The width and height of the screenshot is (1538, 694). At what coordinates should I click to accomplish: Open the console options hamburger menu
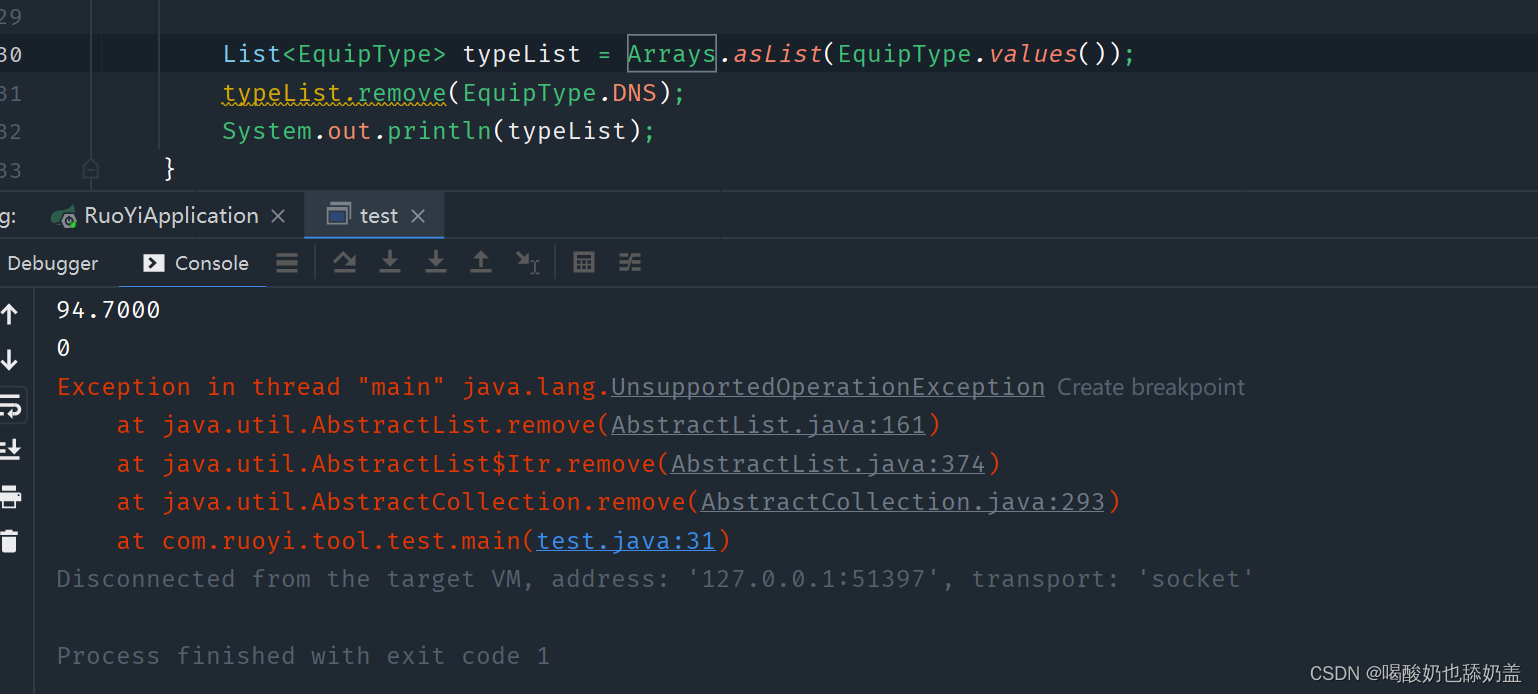(287, 262)
